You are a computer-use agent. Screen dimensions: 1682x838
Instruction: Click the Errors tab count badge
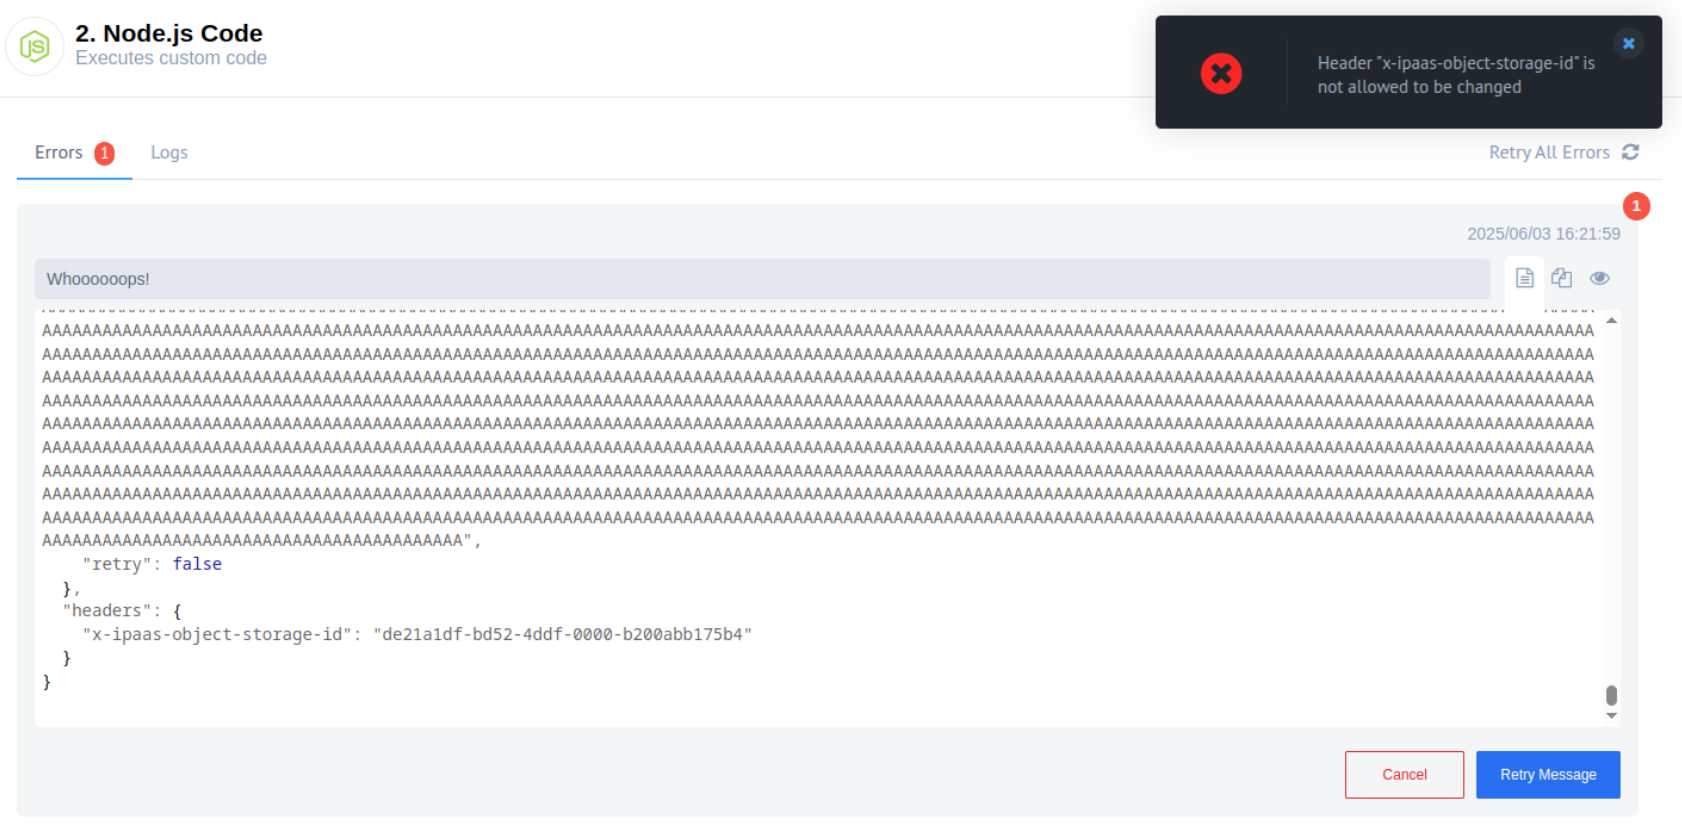point(104,153)
